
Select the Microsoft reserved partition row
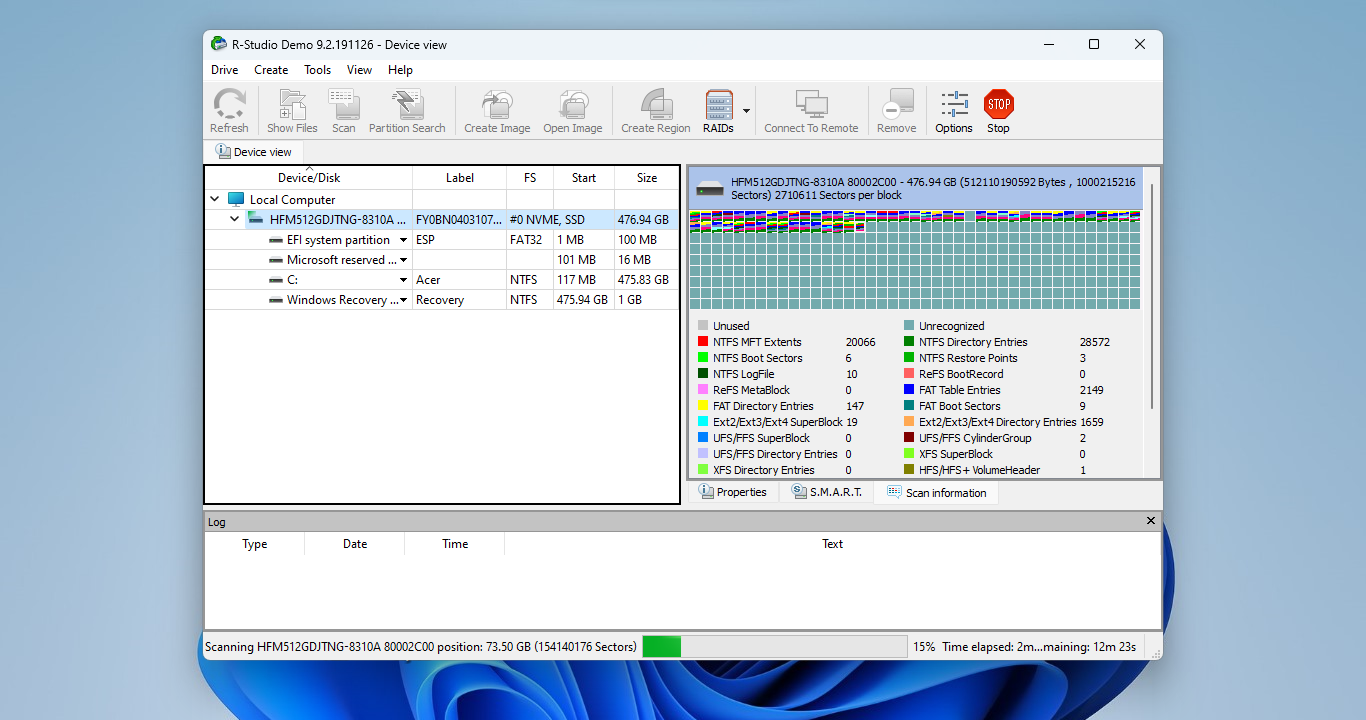point(442,260)
